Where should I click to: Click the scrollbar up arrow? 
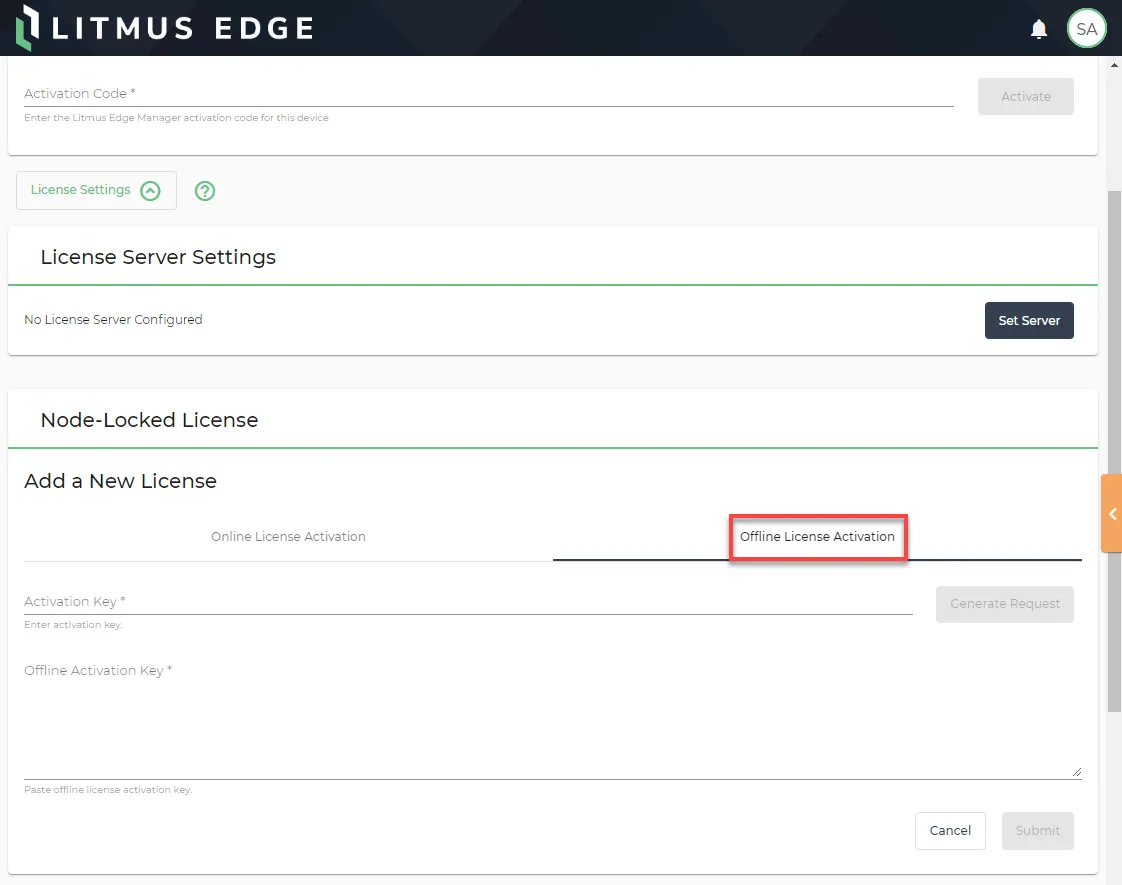coord(1114,64)
